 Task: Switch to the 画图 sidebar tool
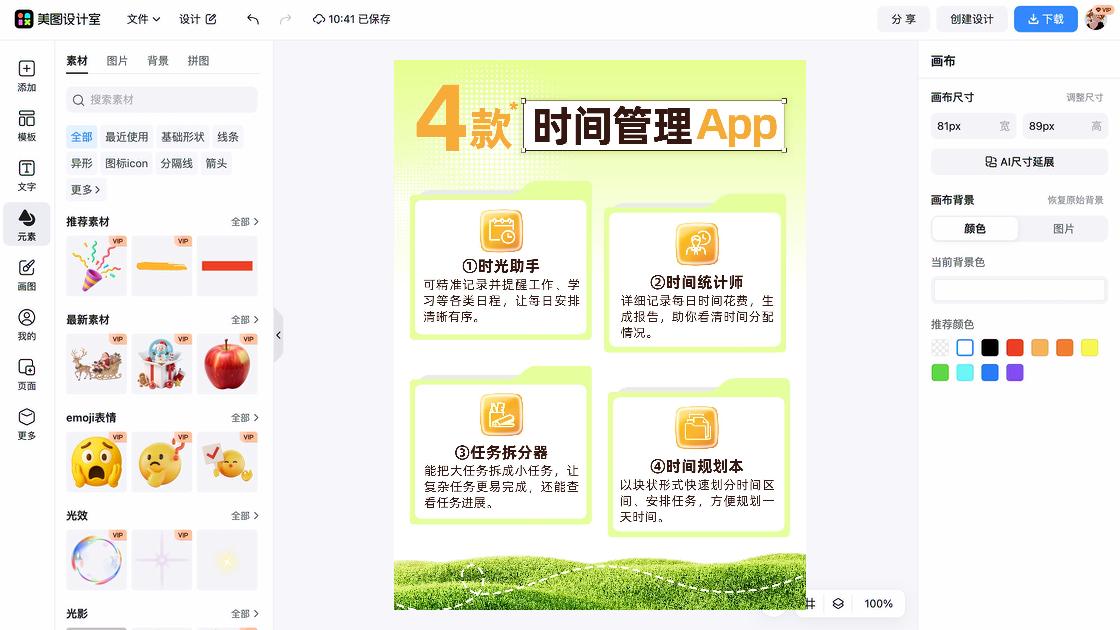26,272
